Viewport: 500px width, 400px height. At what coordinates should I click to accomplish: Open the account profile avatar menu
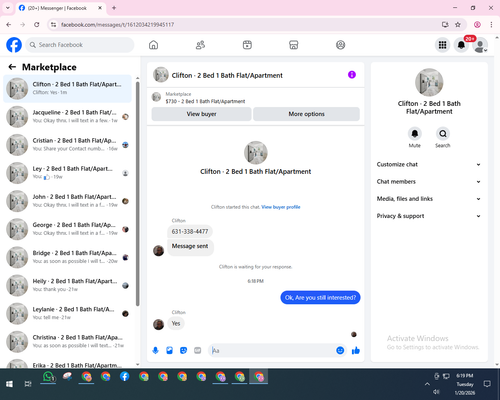point(480,45)
